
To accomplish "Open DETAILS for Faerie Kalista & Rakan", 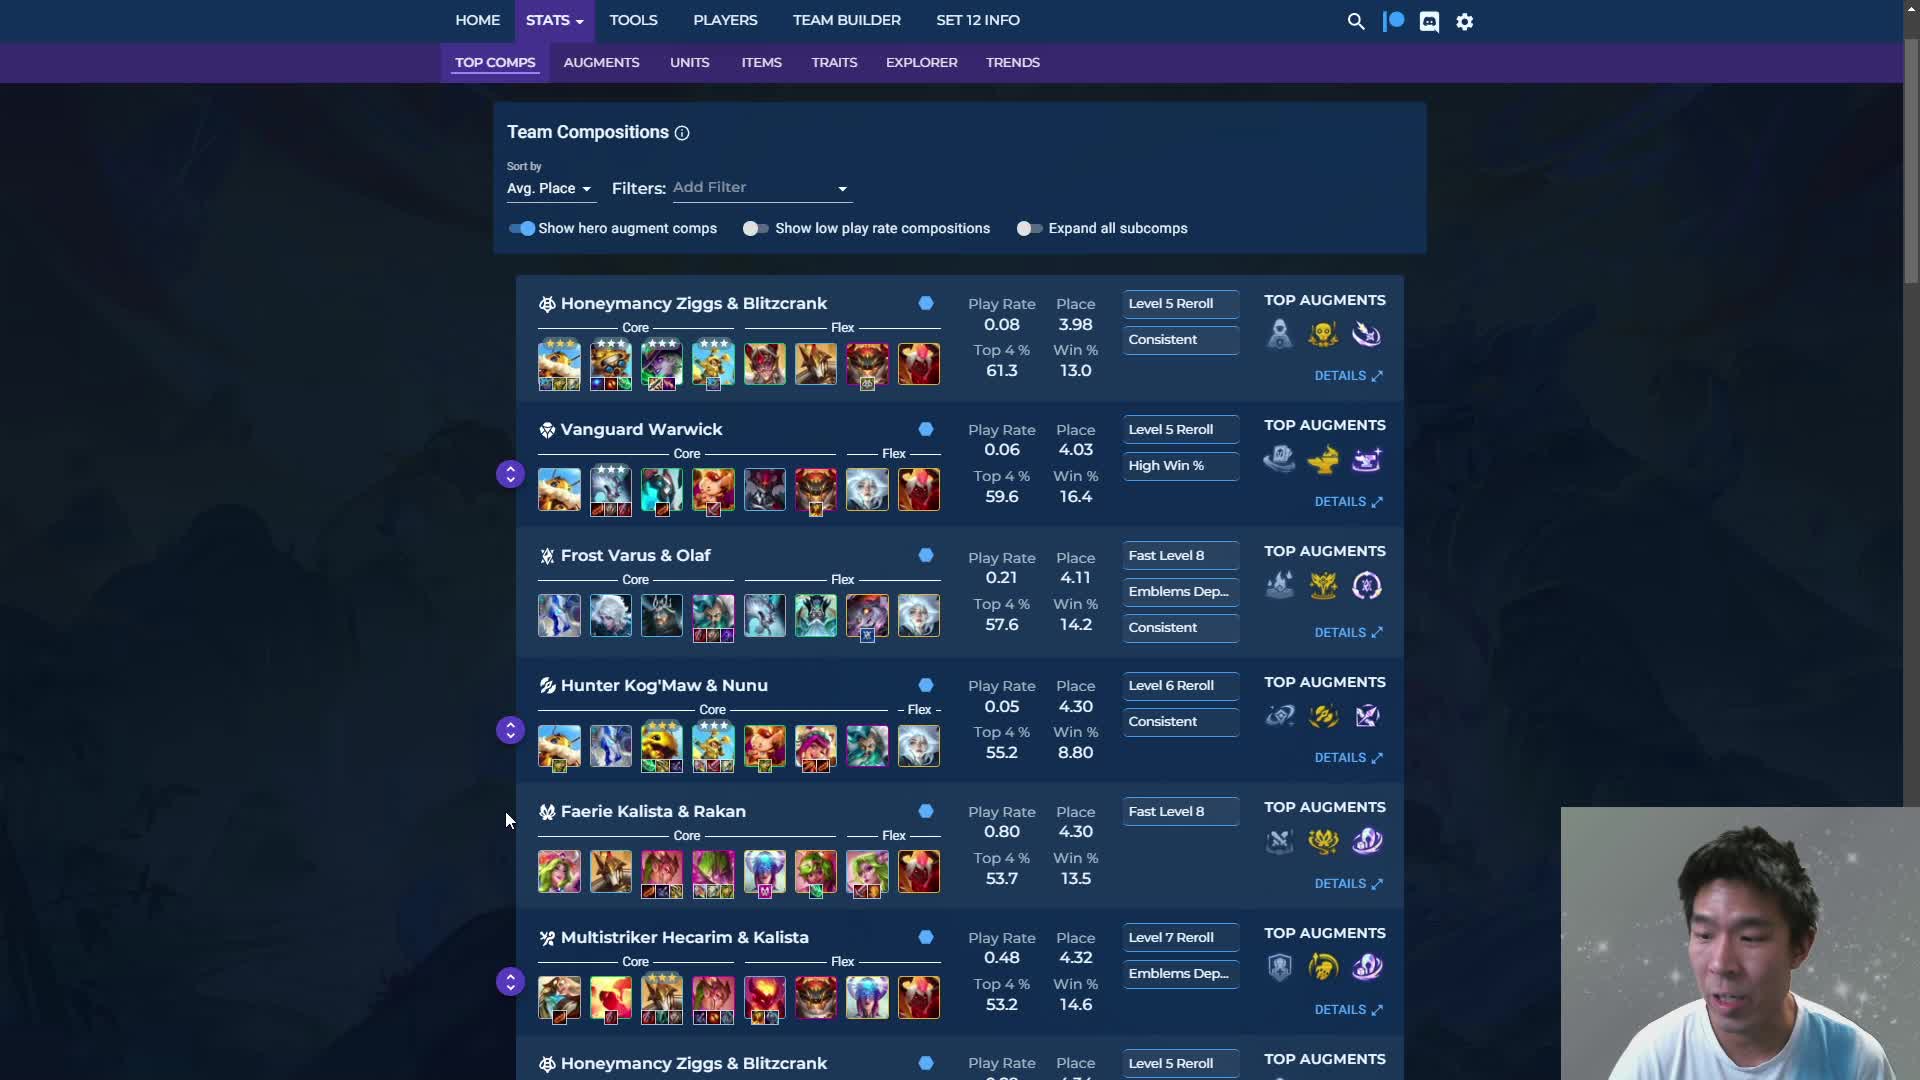I will pyautogui.click(x=1348, y=884).
